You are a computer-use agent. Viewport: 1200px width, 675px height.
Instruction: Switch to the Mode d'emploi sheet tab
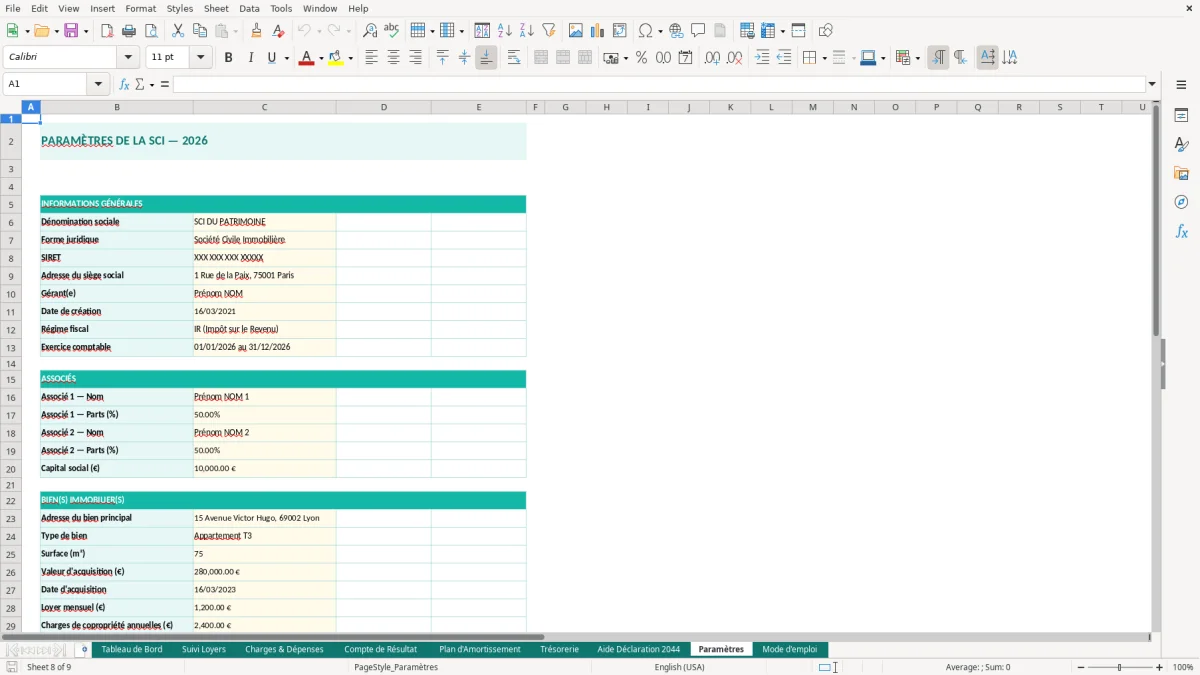(x=790, y=649)
